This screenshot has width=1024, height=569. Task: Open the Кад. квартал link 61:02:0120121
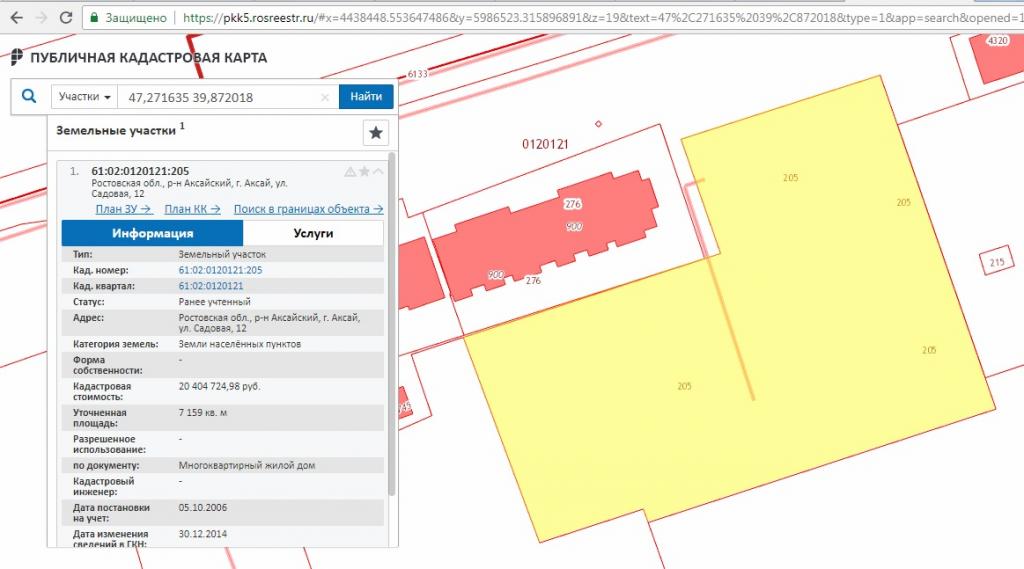click(210, 285)
